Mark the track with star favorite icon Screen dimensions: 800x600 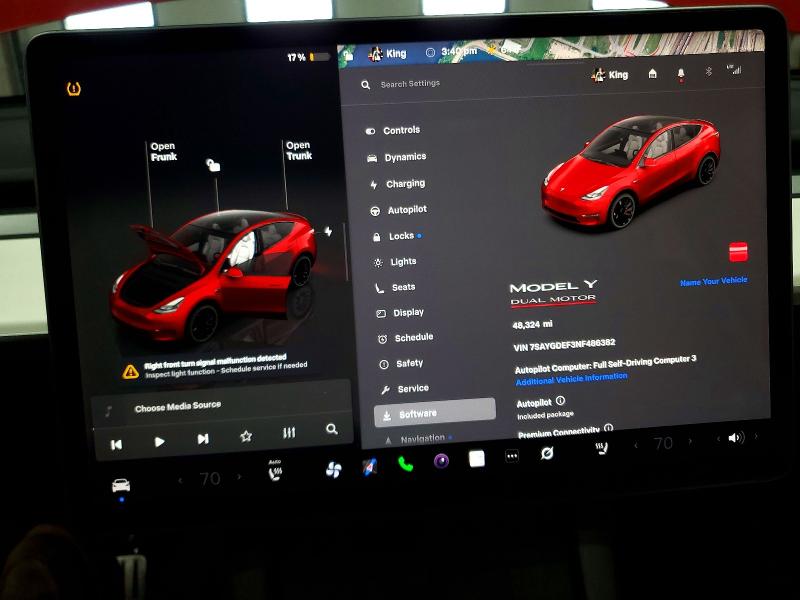(x=246, y=436)
